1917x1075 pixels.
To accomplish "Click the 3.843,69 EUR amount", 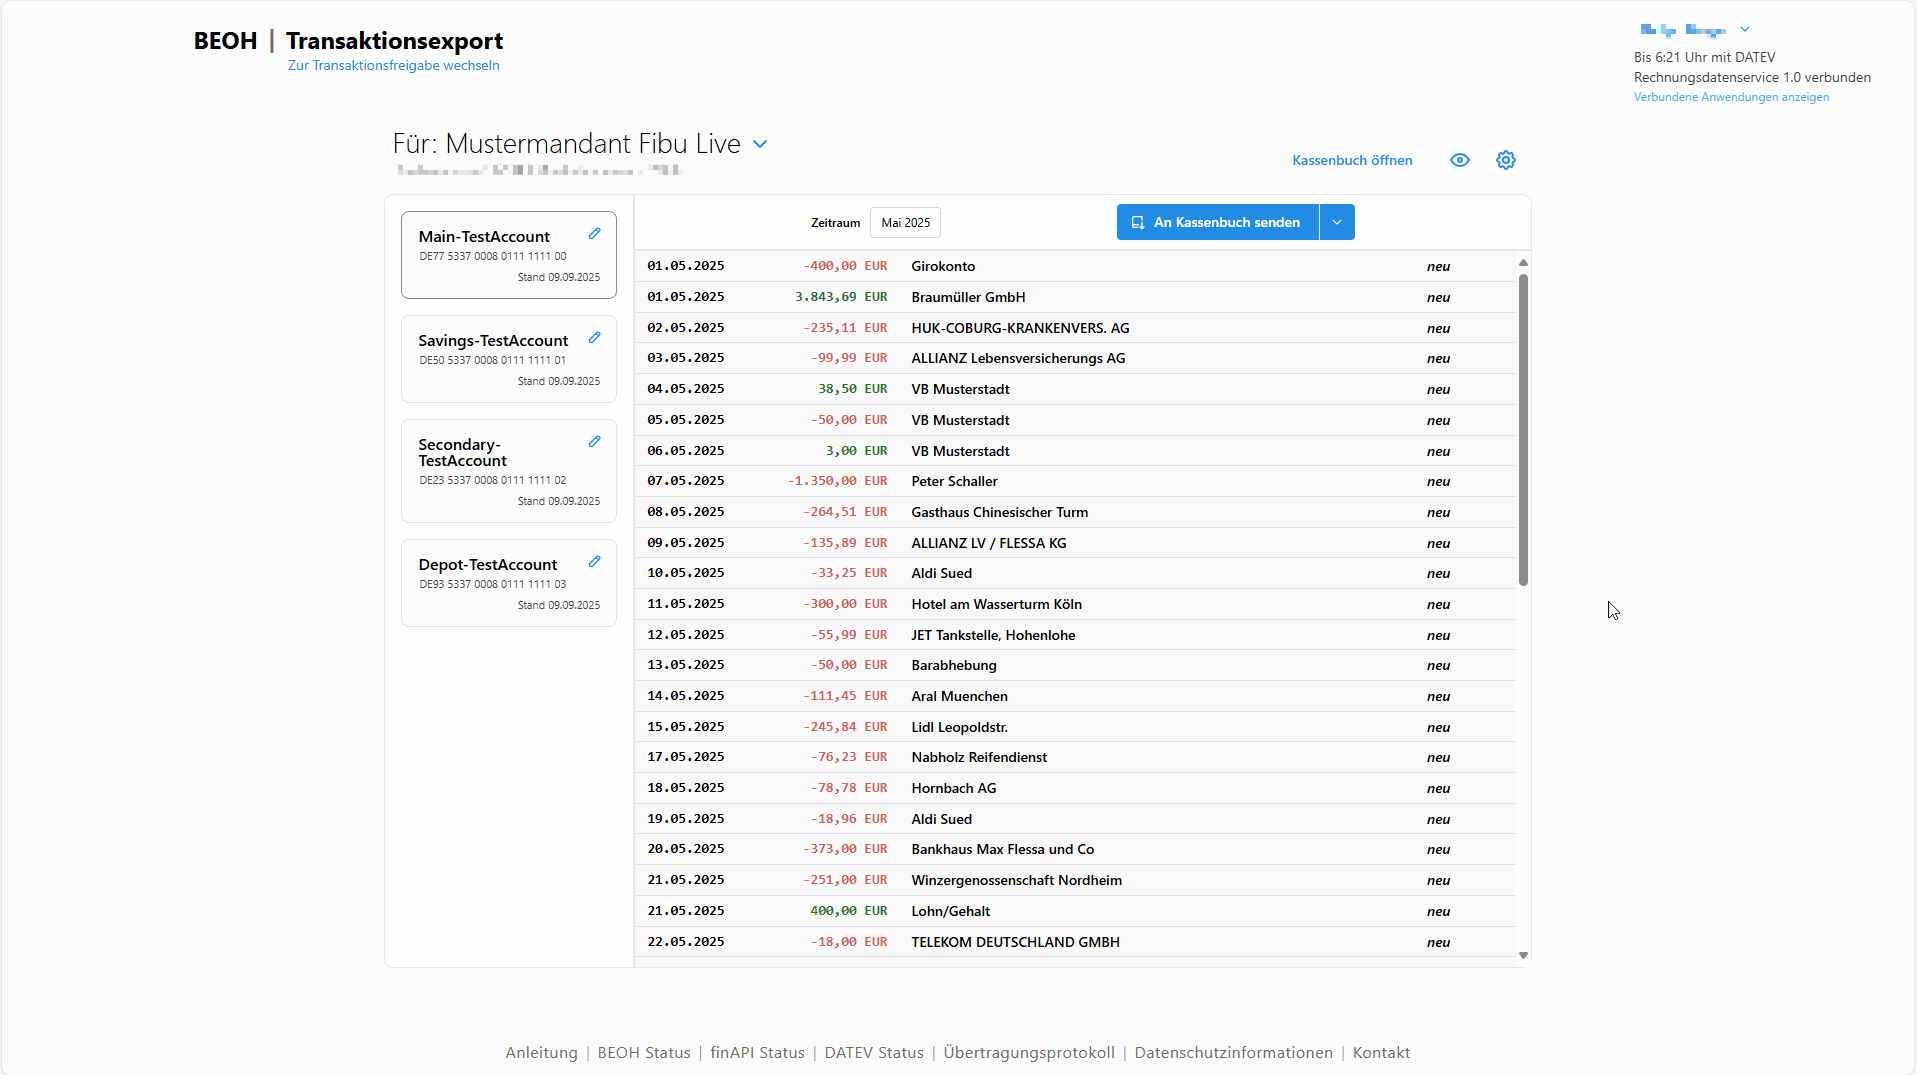I will [x=841, y=297].
